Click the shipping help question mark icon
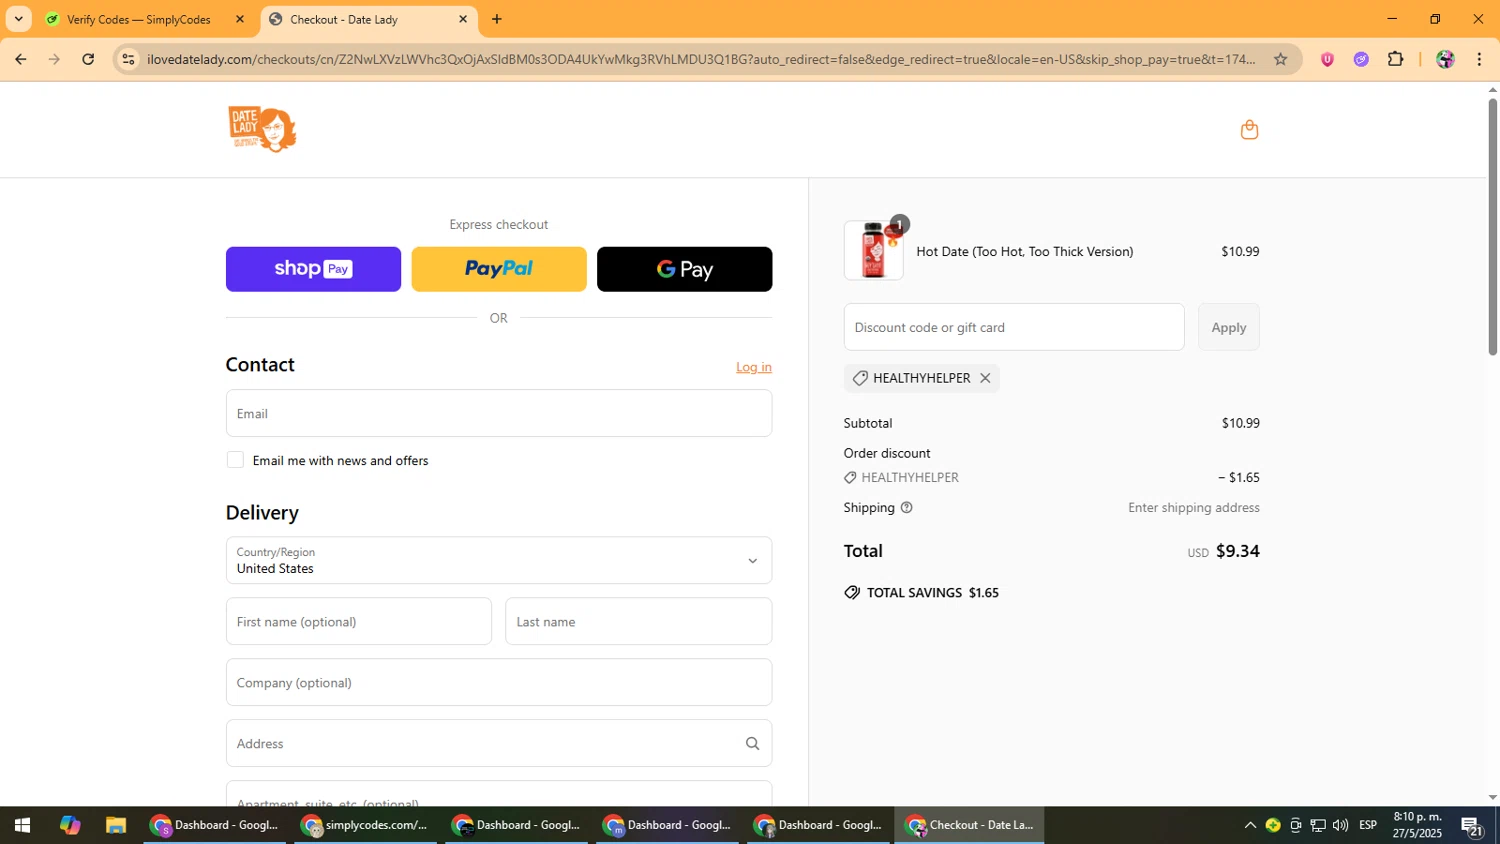 pos(907,508)
